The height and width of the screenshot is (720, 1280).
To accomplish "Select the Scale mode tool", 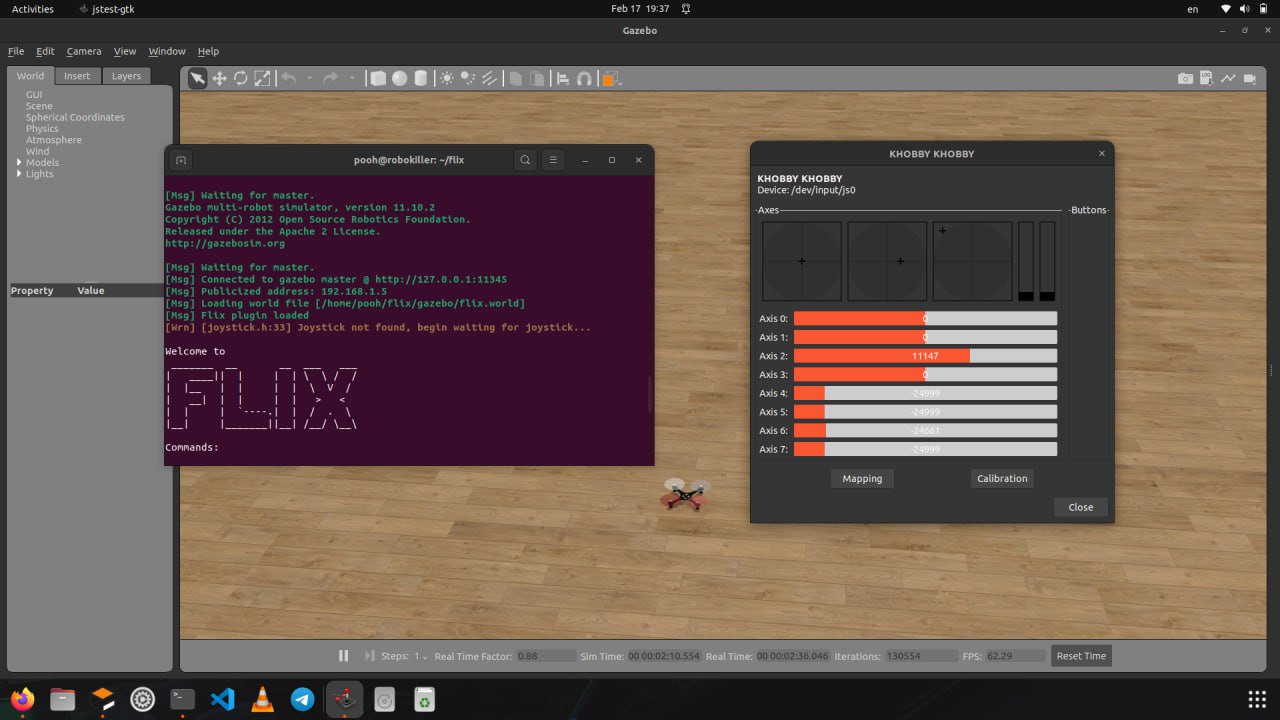I will [262, 78].
